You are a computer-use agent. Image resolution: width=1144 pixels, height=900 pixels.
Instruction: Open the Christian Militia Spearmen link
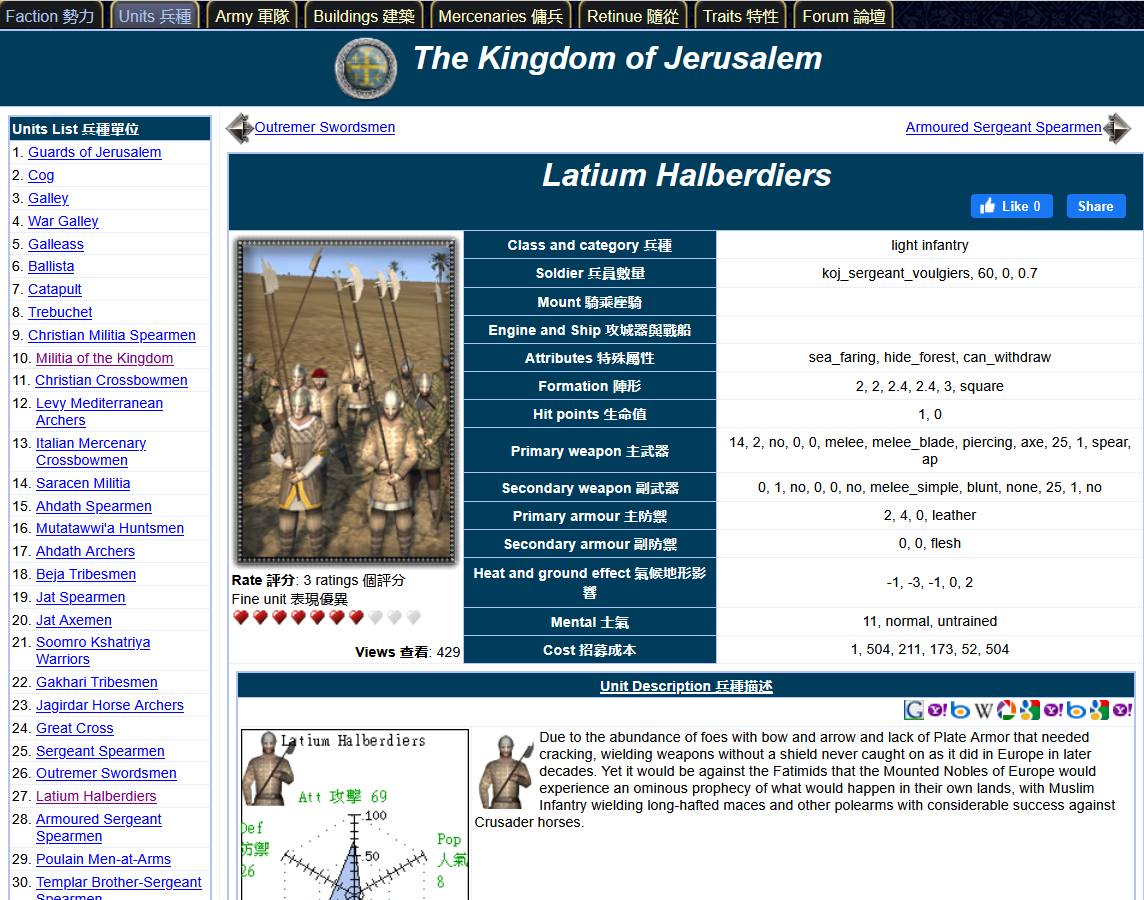pyautogui.click(x=112, y=335)
